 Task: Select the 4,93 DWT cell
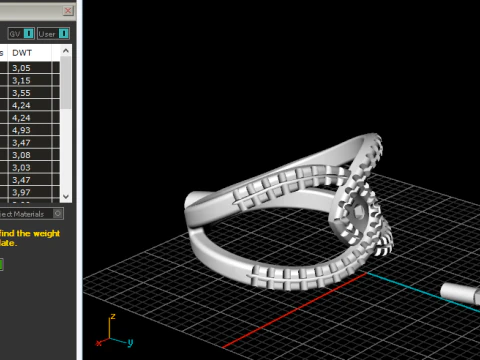click(x=30, y=130)
